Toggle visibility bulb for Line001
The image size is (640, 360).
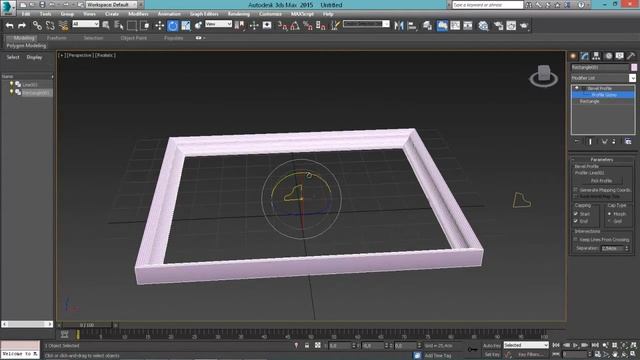click(x=11, y=84)
